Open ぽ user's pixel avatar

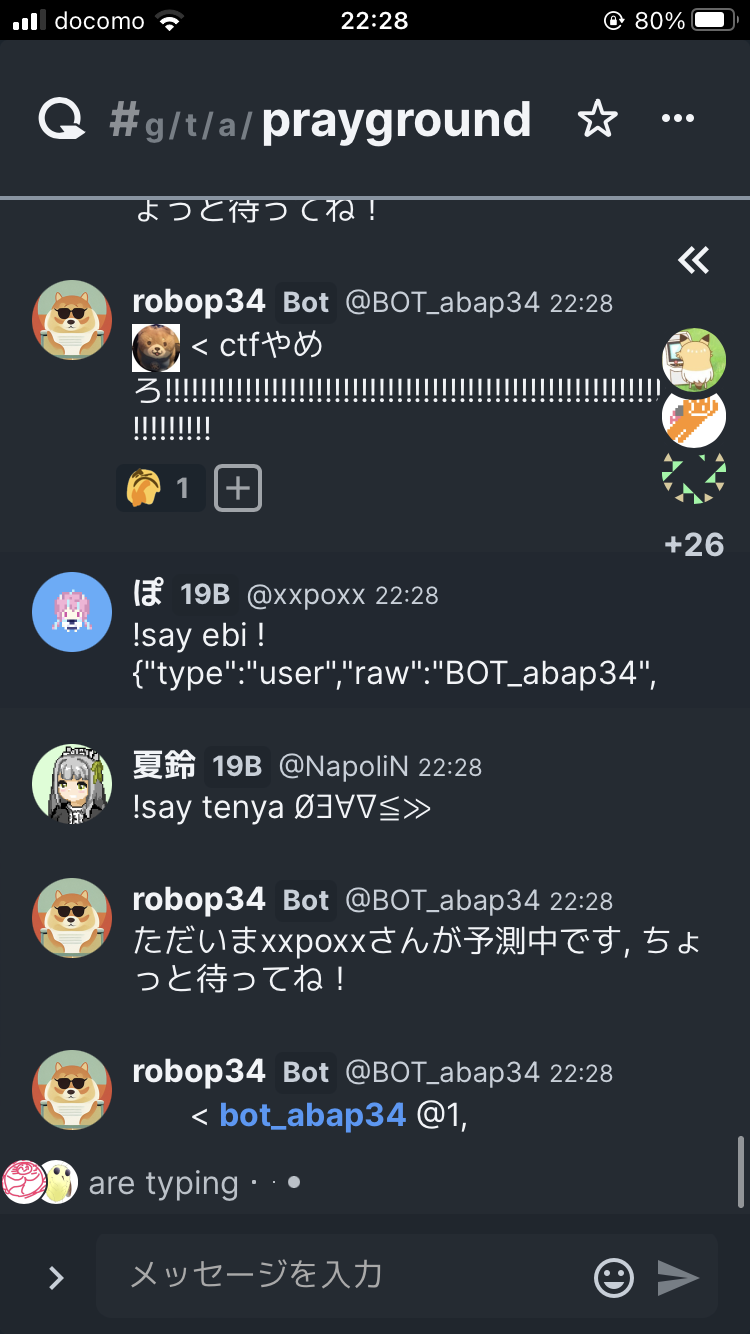(71, 612)
